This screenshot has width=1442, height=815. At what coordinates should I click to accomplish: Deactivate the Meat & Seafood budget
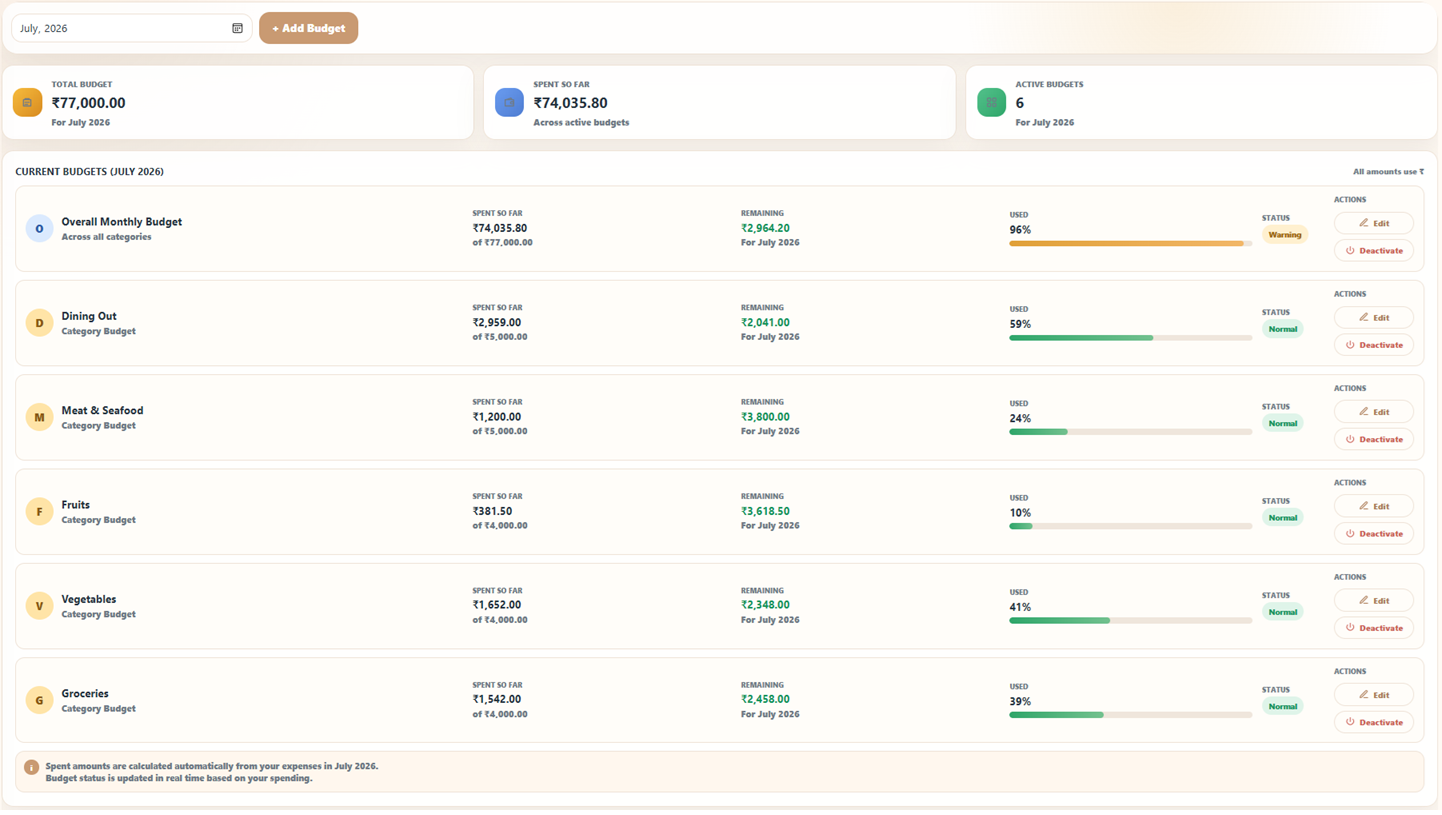(1373, 439)
